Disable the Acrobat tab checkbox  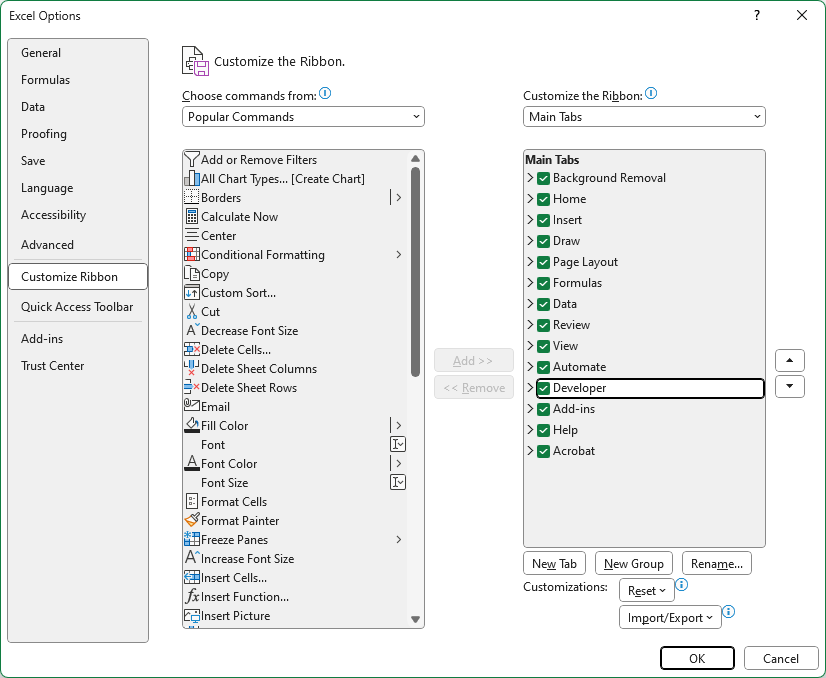(x=545, y=451)
